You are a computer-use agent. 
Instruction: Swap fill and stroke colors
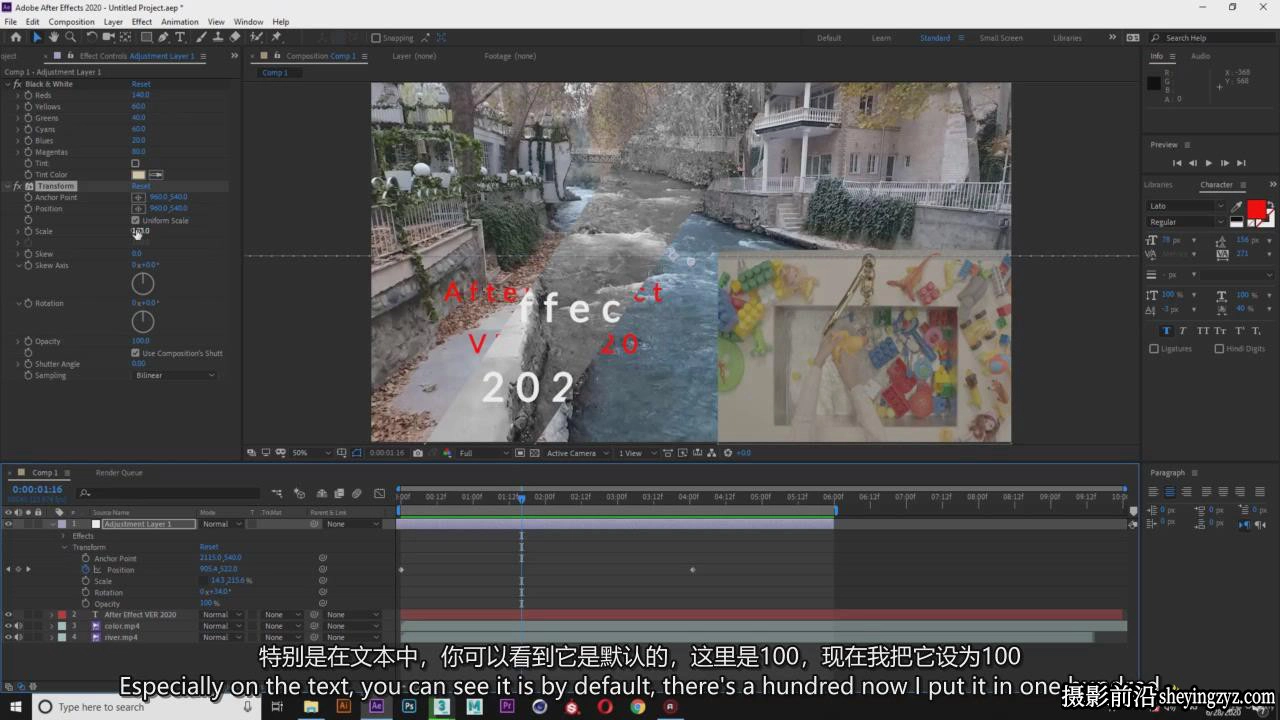1270,205
